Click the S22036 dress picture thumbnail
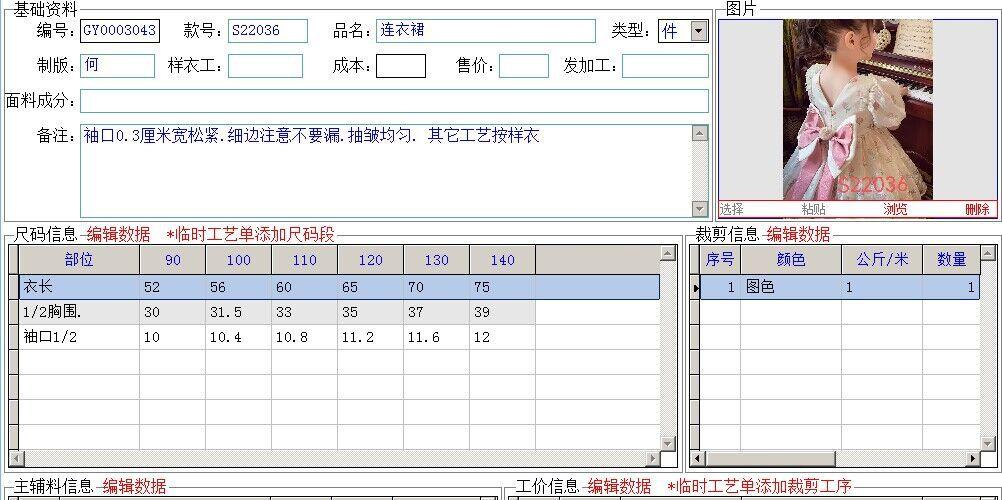Viewport: 1002px width, 500px height. click(858, 109)
